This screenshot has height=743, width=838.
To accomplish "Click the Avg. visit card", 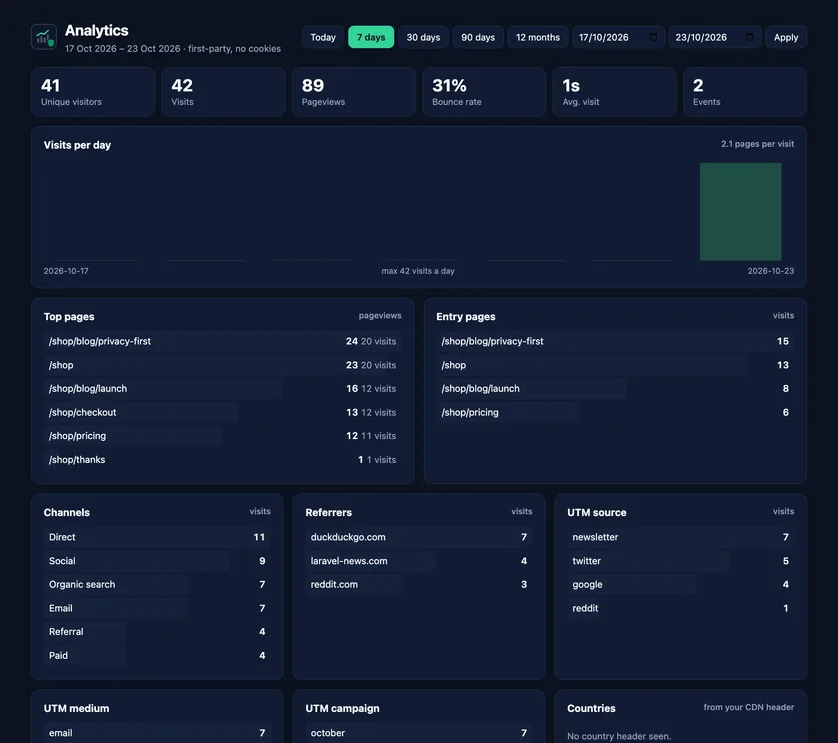I will [x=615, y=92].
